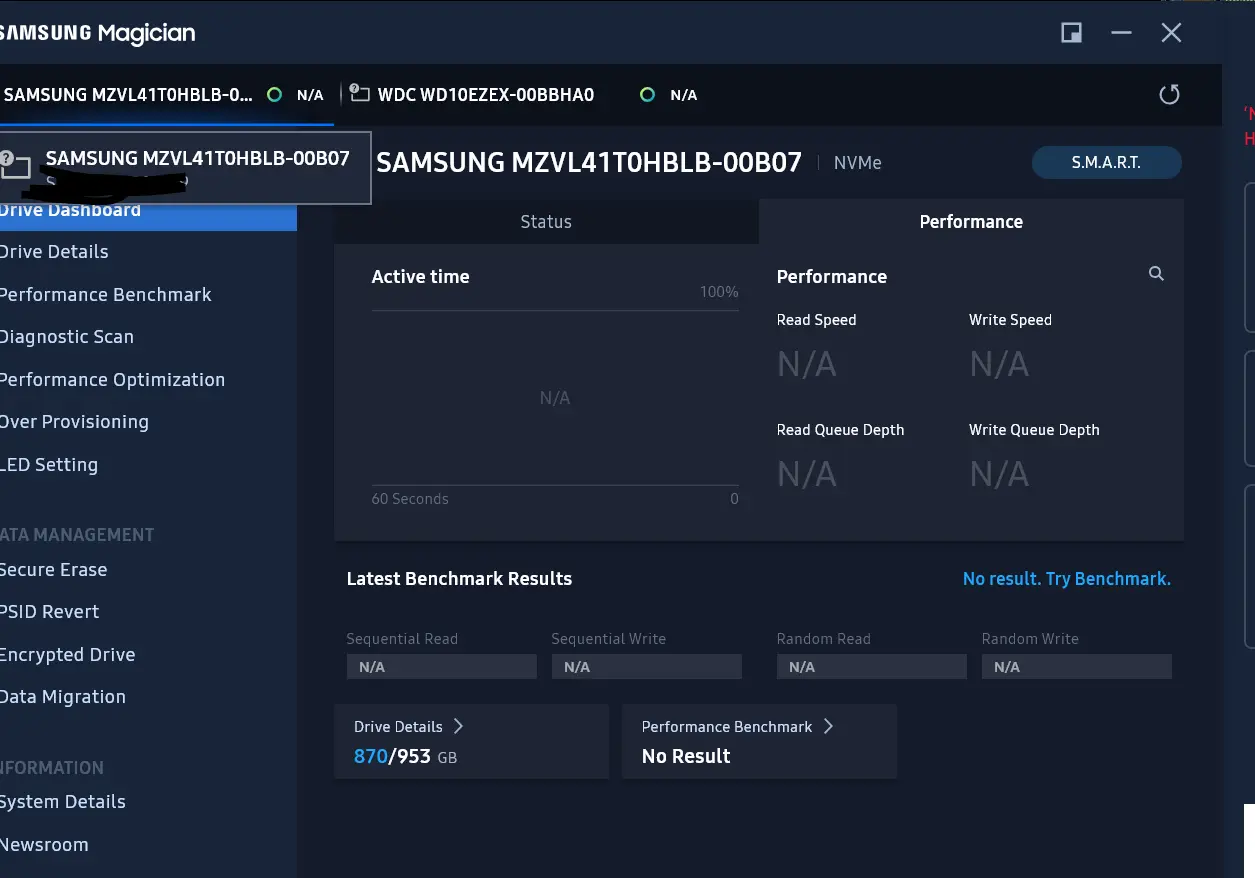Click the DATA MANAGEMENT section header in sidebar
The height and width of the screenshot is (878, 1255).
[x=77, y=535]
